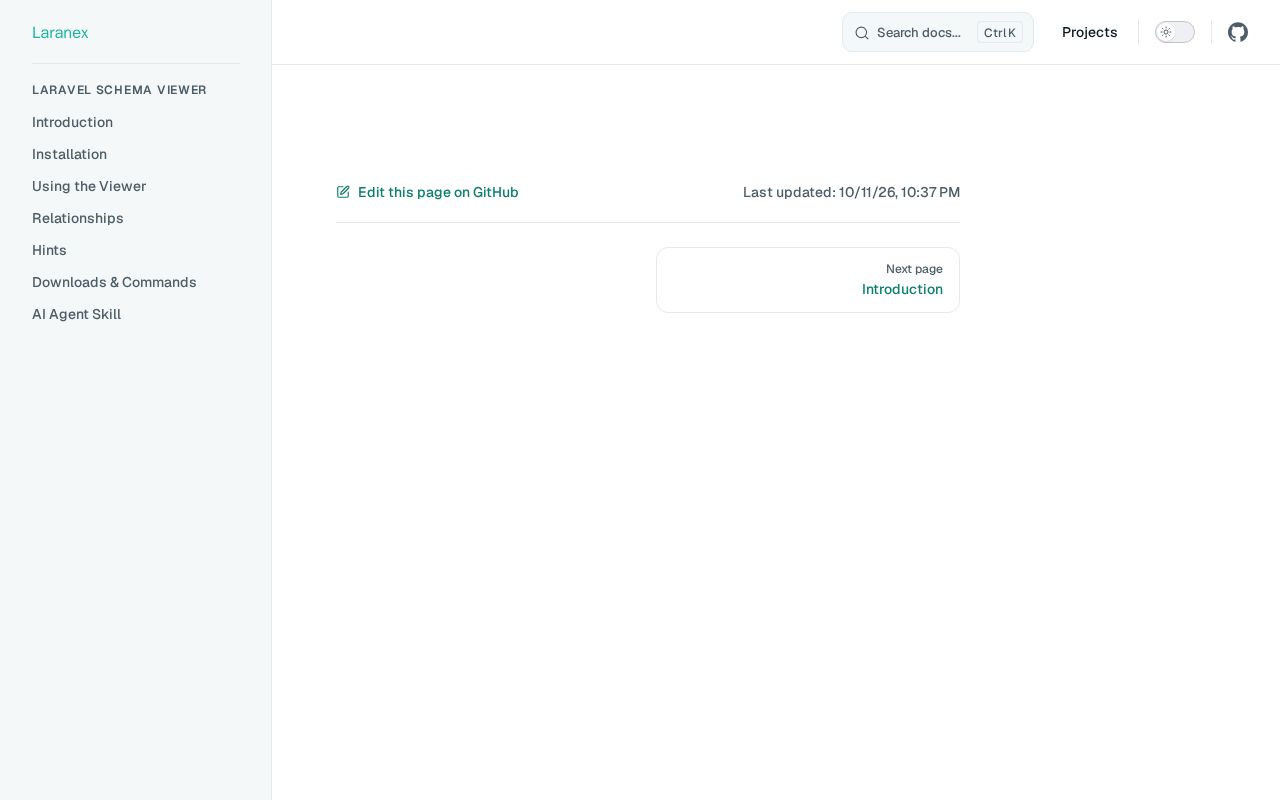Open the GitHub repository icon
The height and width of the screenshot is (800, 1280).
tap(1238, 32)
